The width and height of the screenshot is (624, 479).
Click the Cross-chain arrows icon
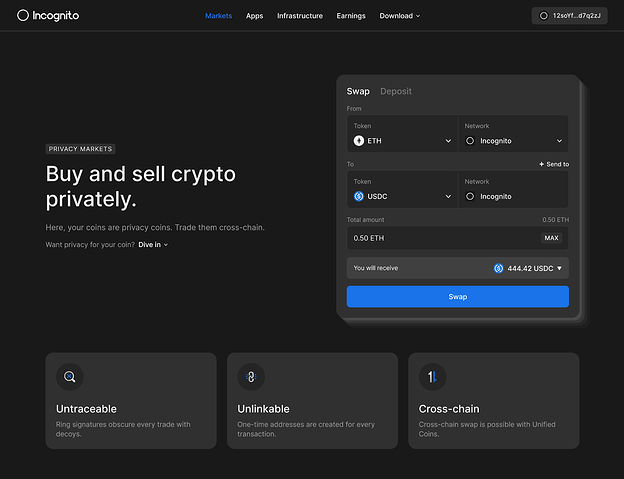pyautogui.click(x=433, y=377)
